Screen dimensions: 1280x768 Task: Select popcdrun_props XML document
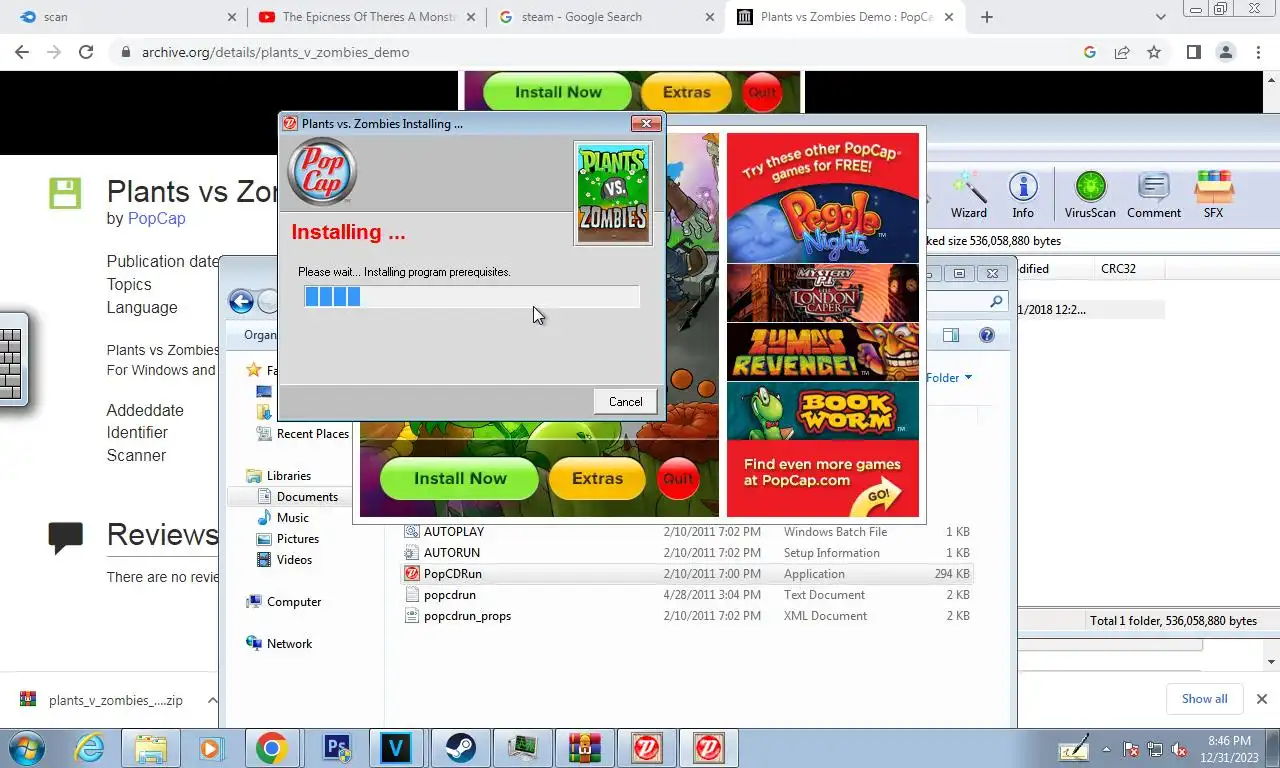point(687,615)
